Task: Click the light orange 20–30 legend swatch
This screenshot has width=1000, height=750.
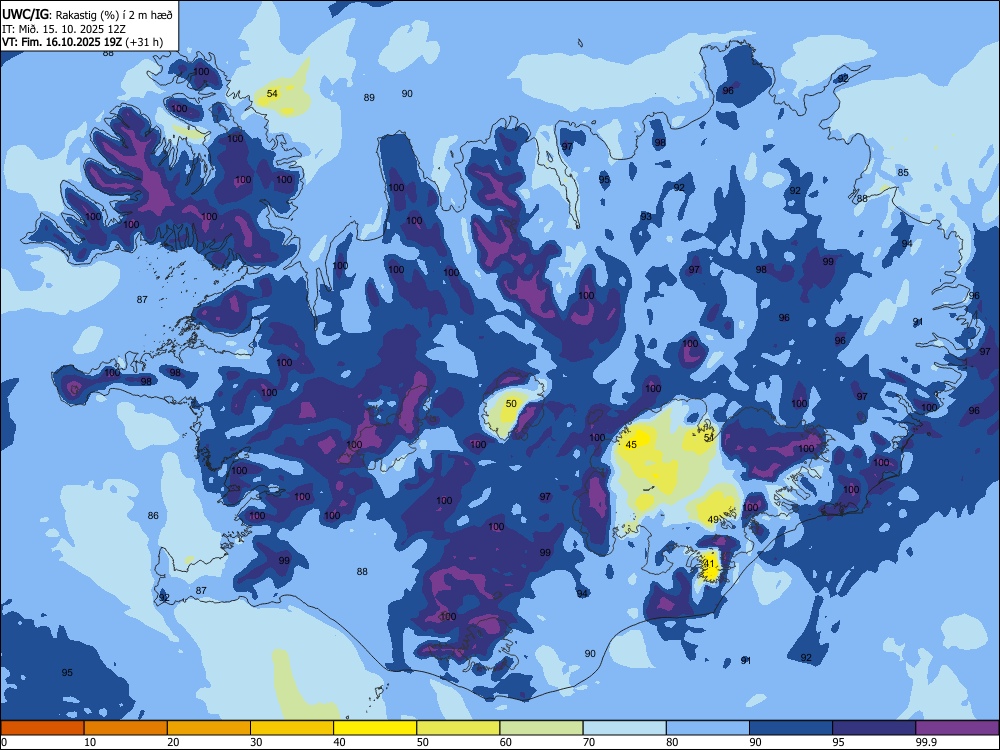Action: point(209,728)
